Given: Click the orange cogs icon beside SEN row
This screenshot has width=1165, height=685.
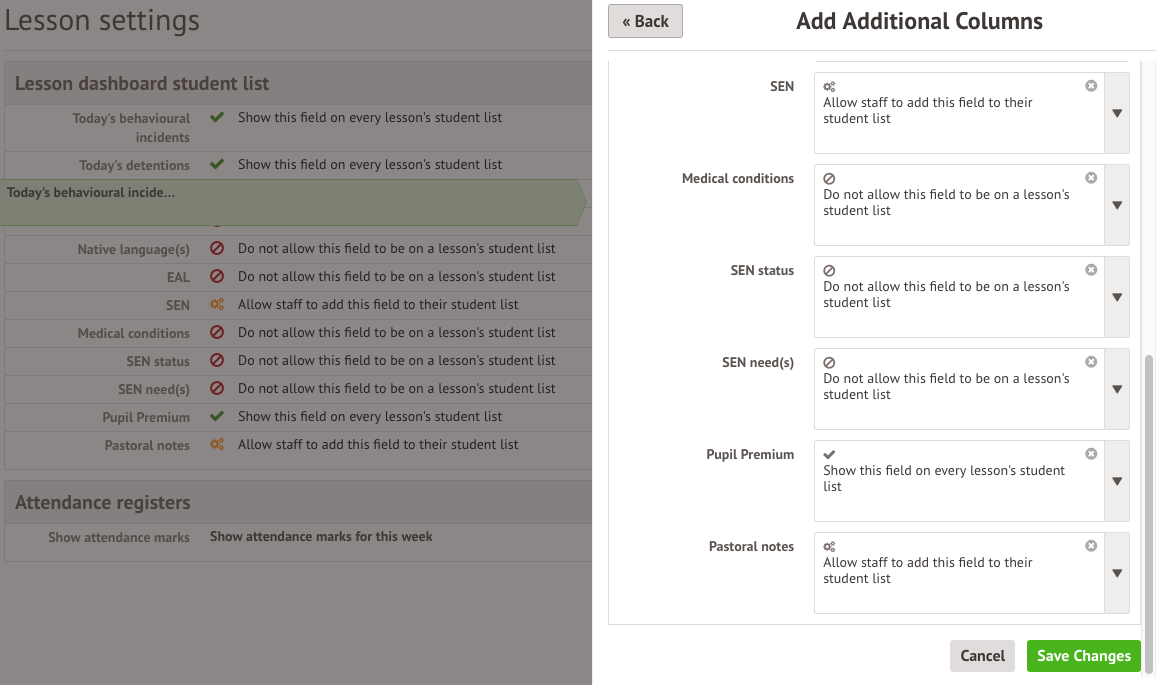Looking at the screenshot, I should [217, 304].
